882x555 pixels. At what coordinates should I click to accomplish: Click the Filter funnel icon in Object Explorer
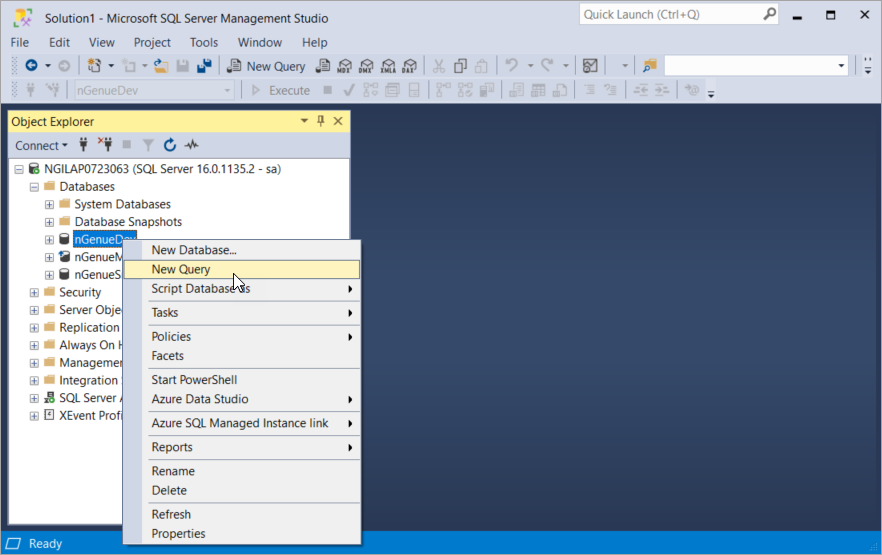148,145
